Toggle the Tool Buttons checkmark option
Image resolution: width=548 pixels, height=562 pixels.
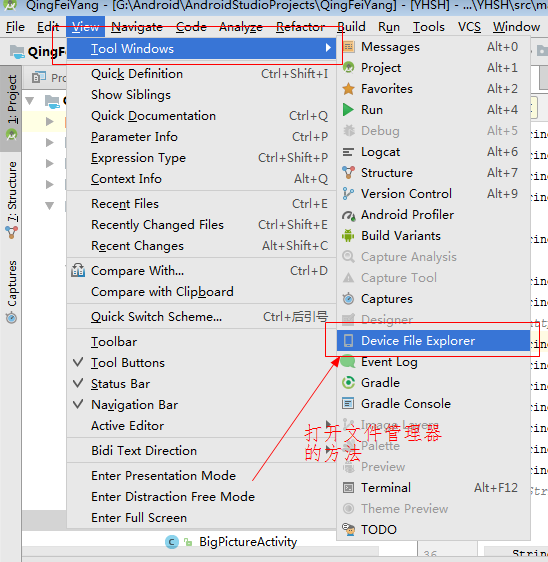[x=201, y=363]
